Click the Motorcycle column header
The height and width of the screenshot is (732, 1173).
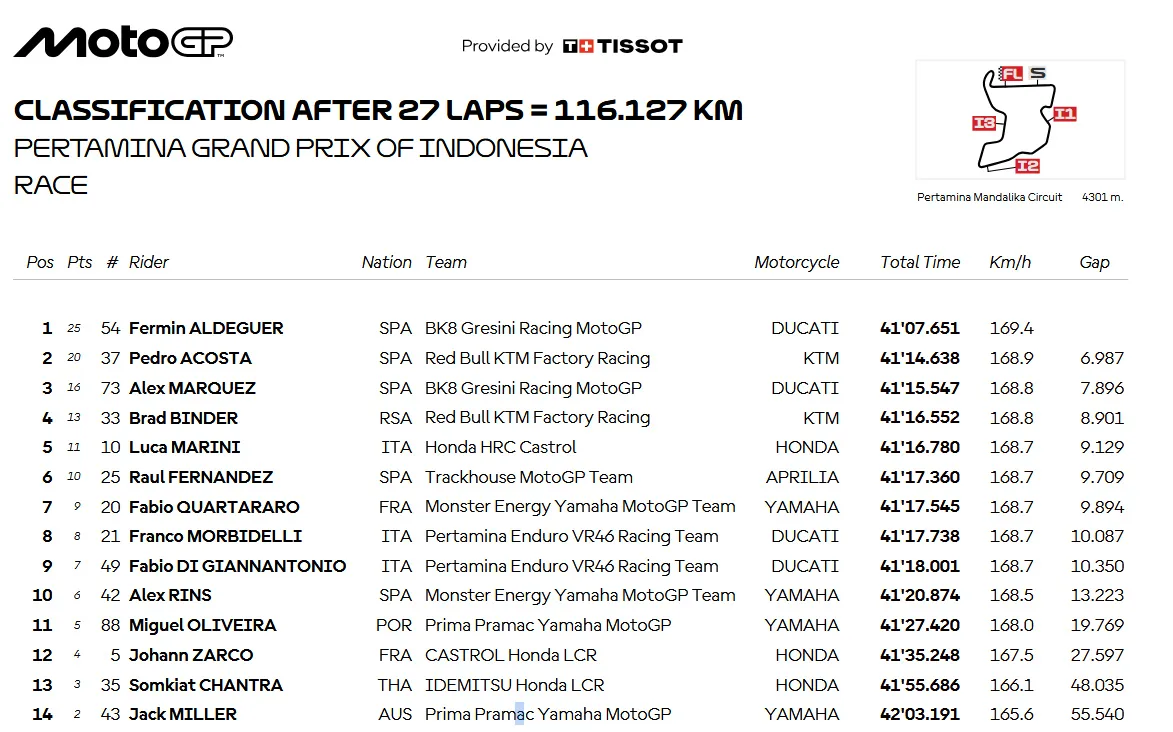coord(797,262)
